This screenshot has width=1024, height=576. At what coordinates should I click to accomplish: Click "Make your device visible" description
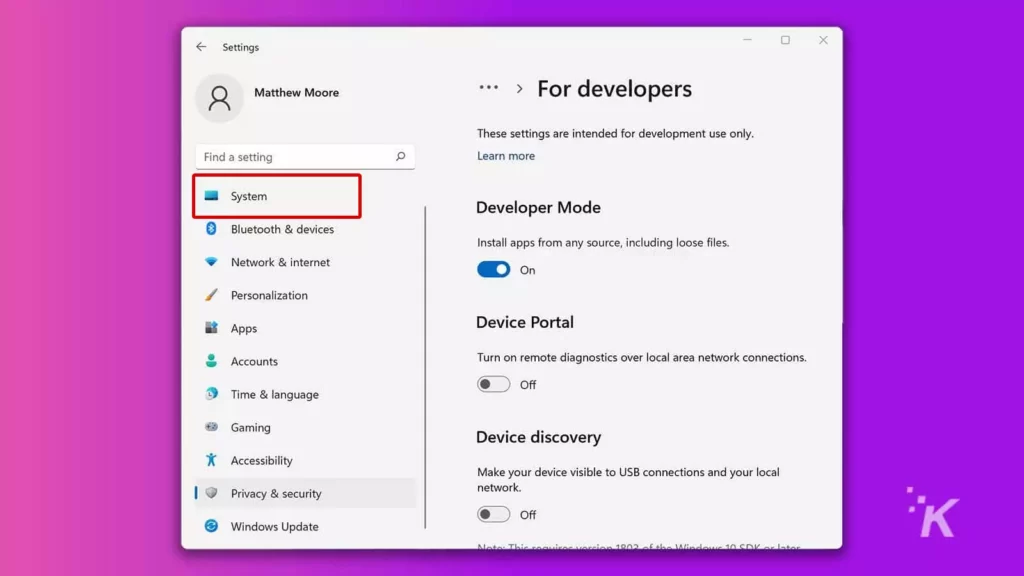click(628, 480)
